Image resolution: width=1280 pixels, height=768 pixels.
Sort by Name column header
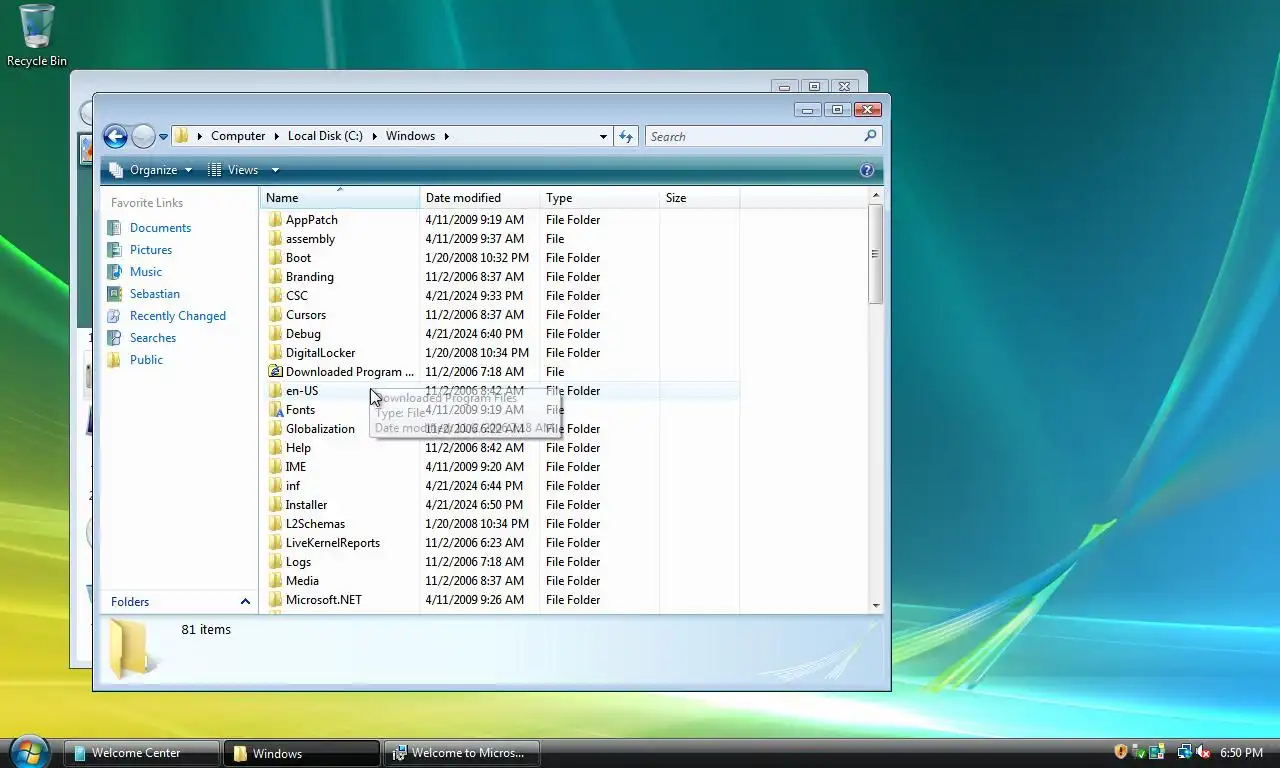pos(339,198)
